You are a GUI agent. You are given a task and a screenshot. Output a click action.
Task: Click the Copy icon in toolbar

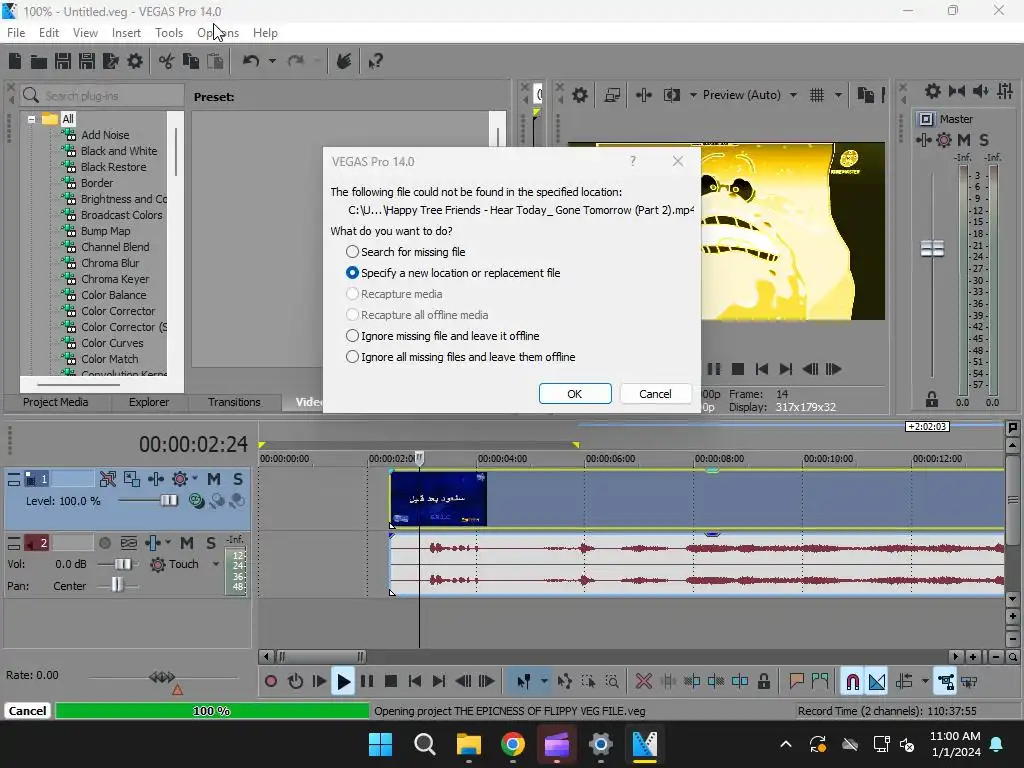[x=191, y=61]
